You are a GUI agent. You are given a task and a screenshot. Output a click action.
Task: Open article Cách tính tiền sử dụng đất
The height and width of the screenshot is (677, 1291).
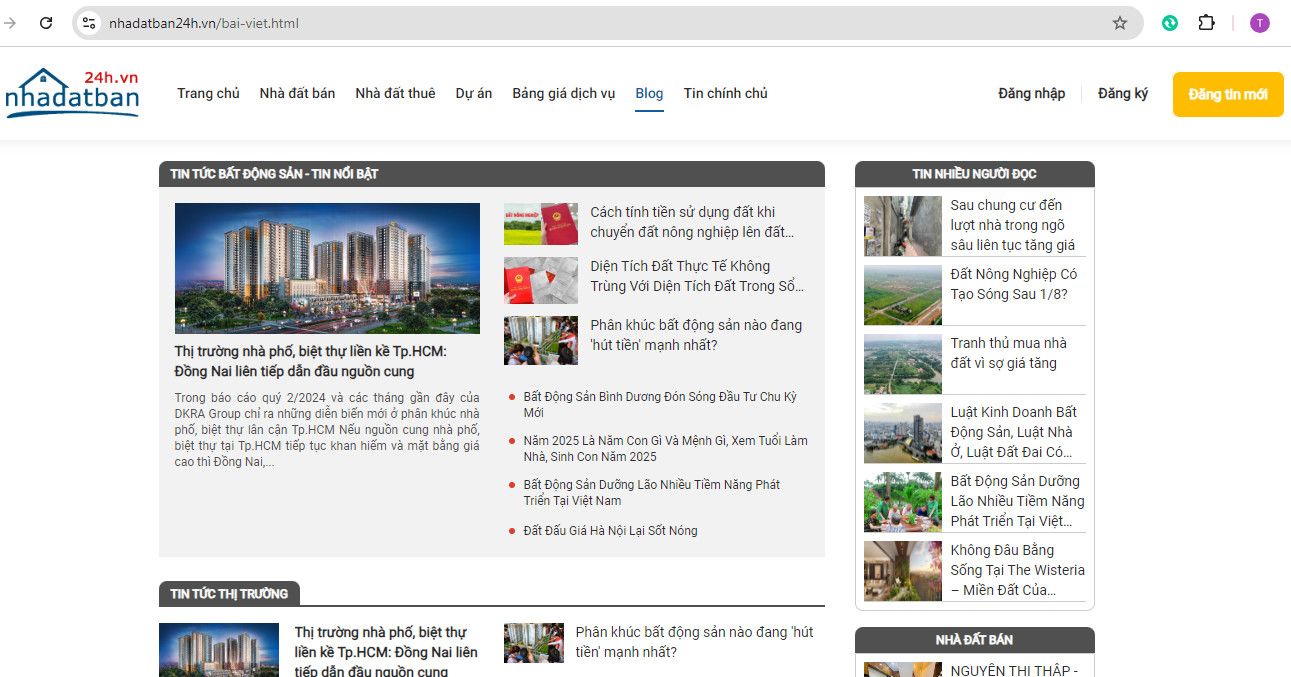coord(692,222)
